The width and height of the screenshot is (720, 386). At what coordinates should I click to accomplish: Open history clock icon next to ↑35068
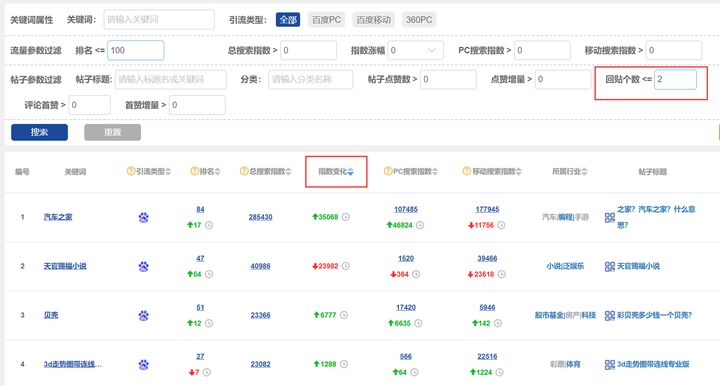coord(346,217)
